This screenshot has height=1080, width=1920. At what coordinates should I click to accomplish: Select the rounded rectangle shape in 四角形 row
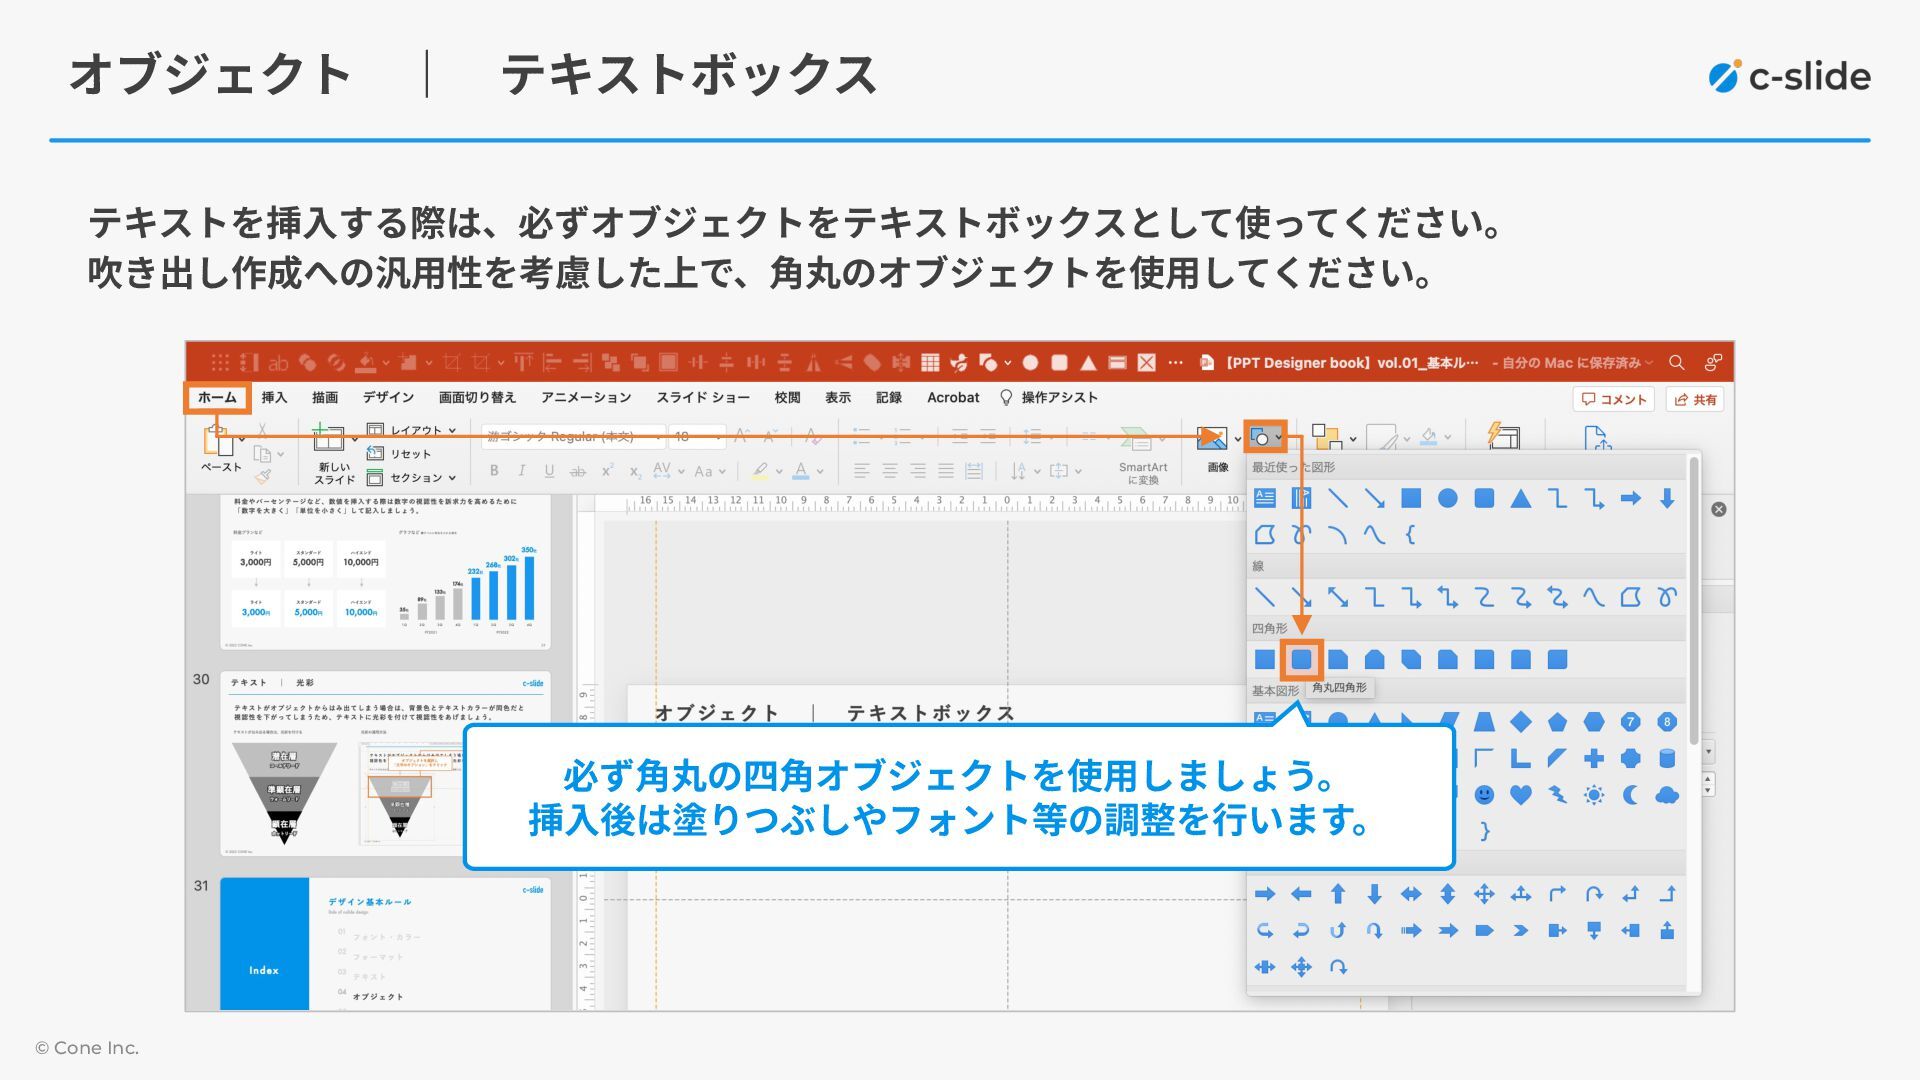(1301, 660)
